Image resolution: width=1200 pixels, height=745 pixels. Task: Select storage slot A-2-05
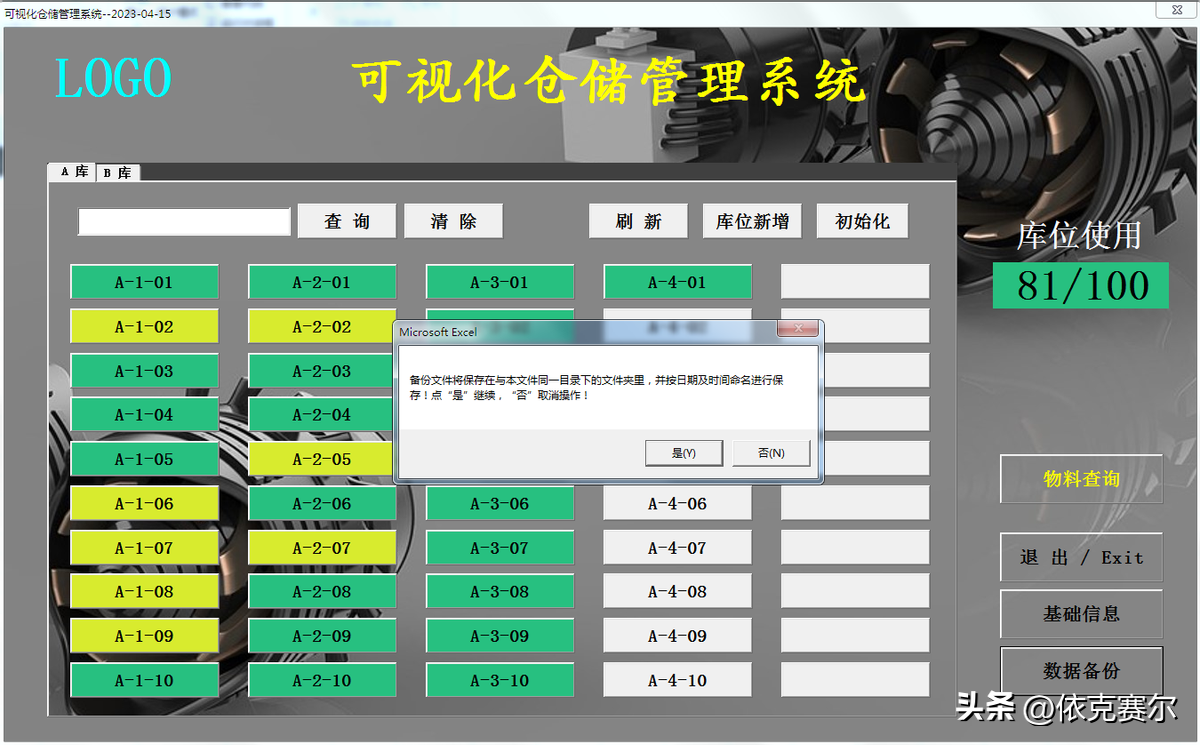(x=322, y=459)
